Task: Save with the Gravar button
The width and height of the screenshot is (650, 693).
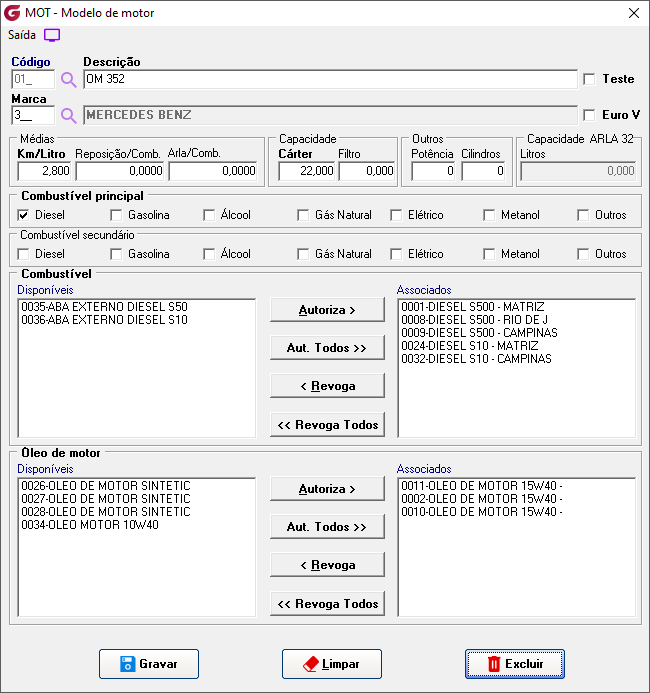Action: (x=149, y=664)
